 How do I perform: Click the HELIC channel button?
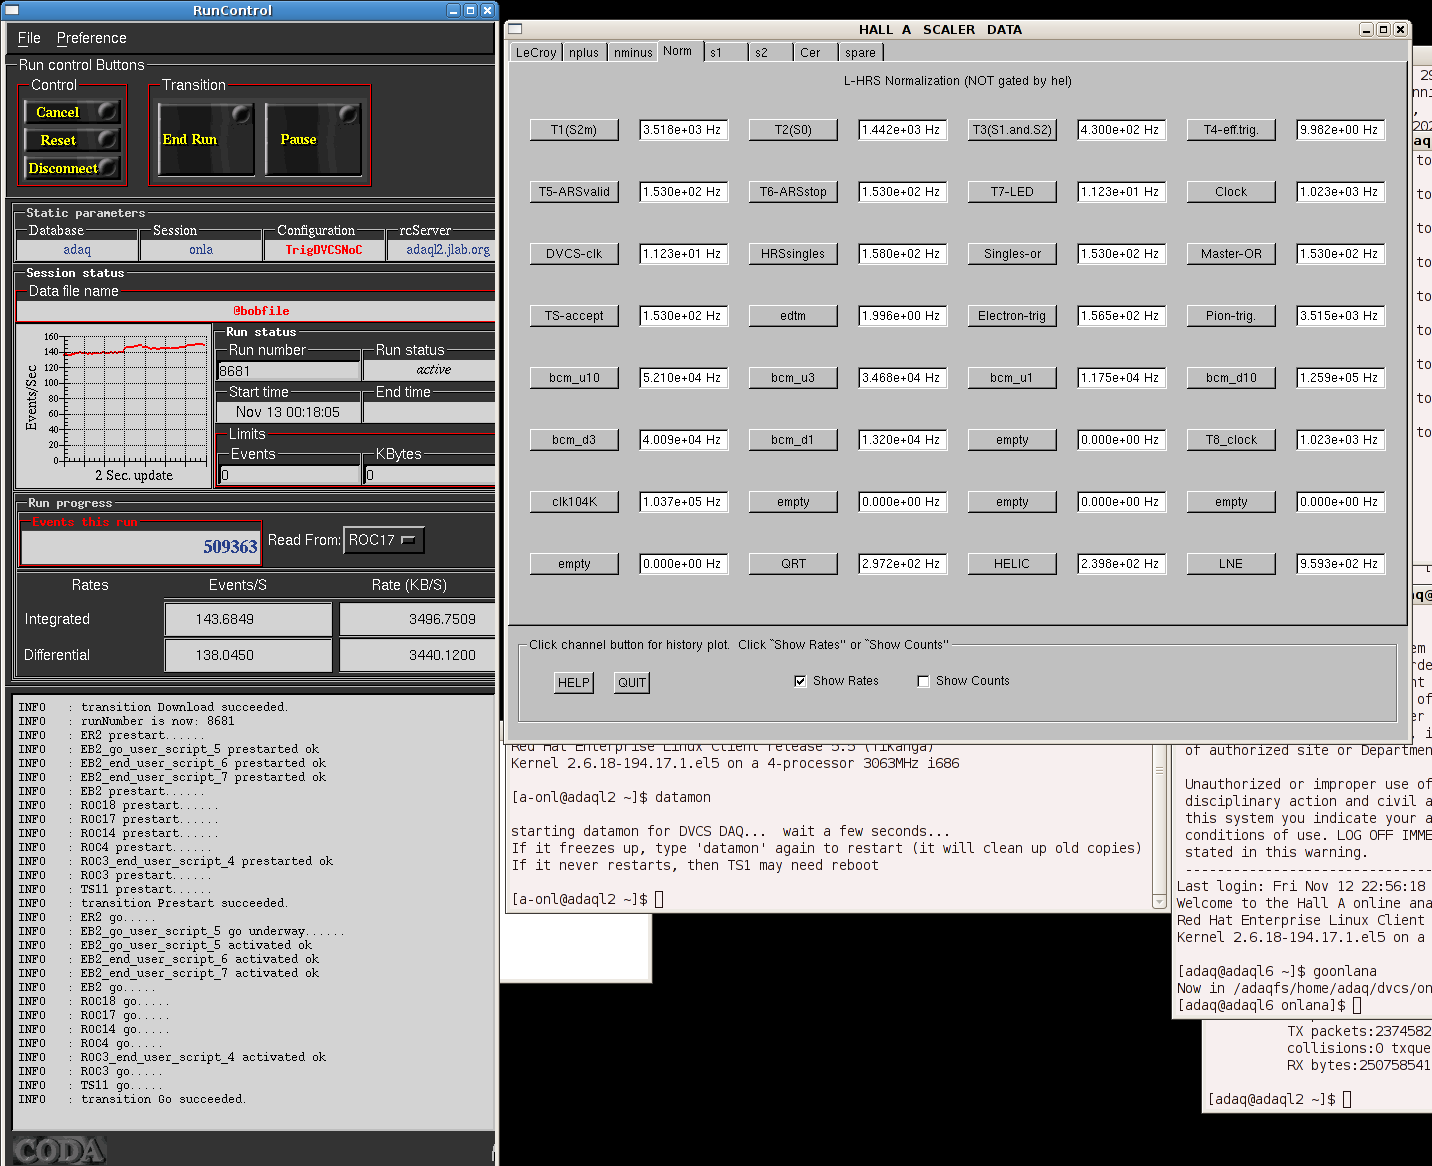1012,564
